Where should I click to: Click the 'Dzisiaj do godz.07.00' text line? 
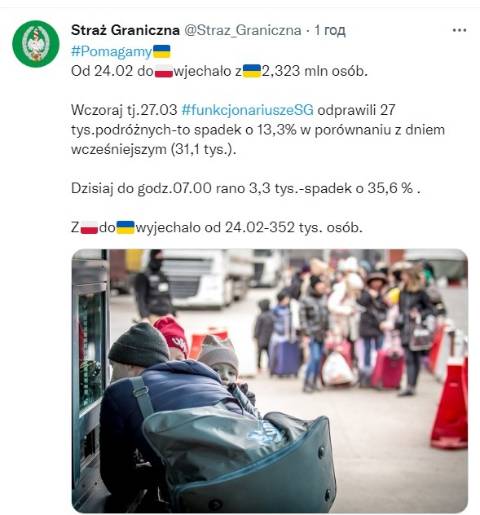pyautogui.click(x=246, y=188)
